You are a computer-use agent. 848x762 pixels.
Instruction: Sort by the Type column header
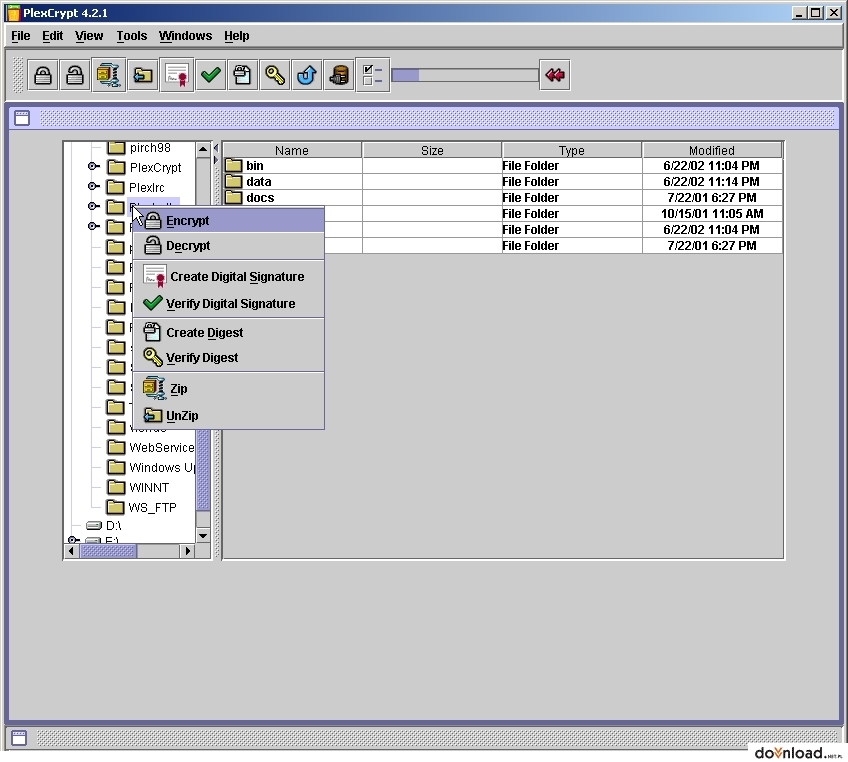[x=572, y=150]
